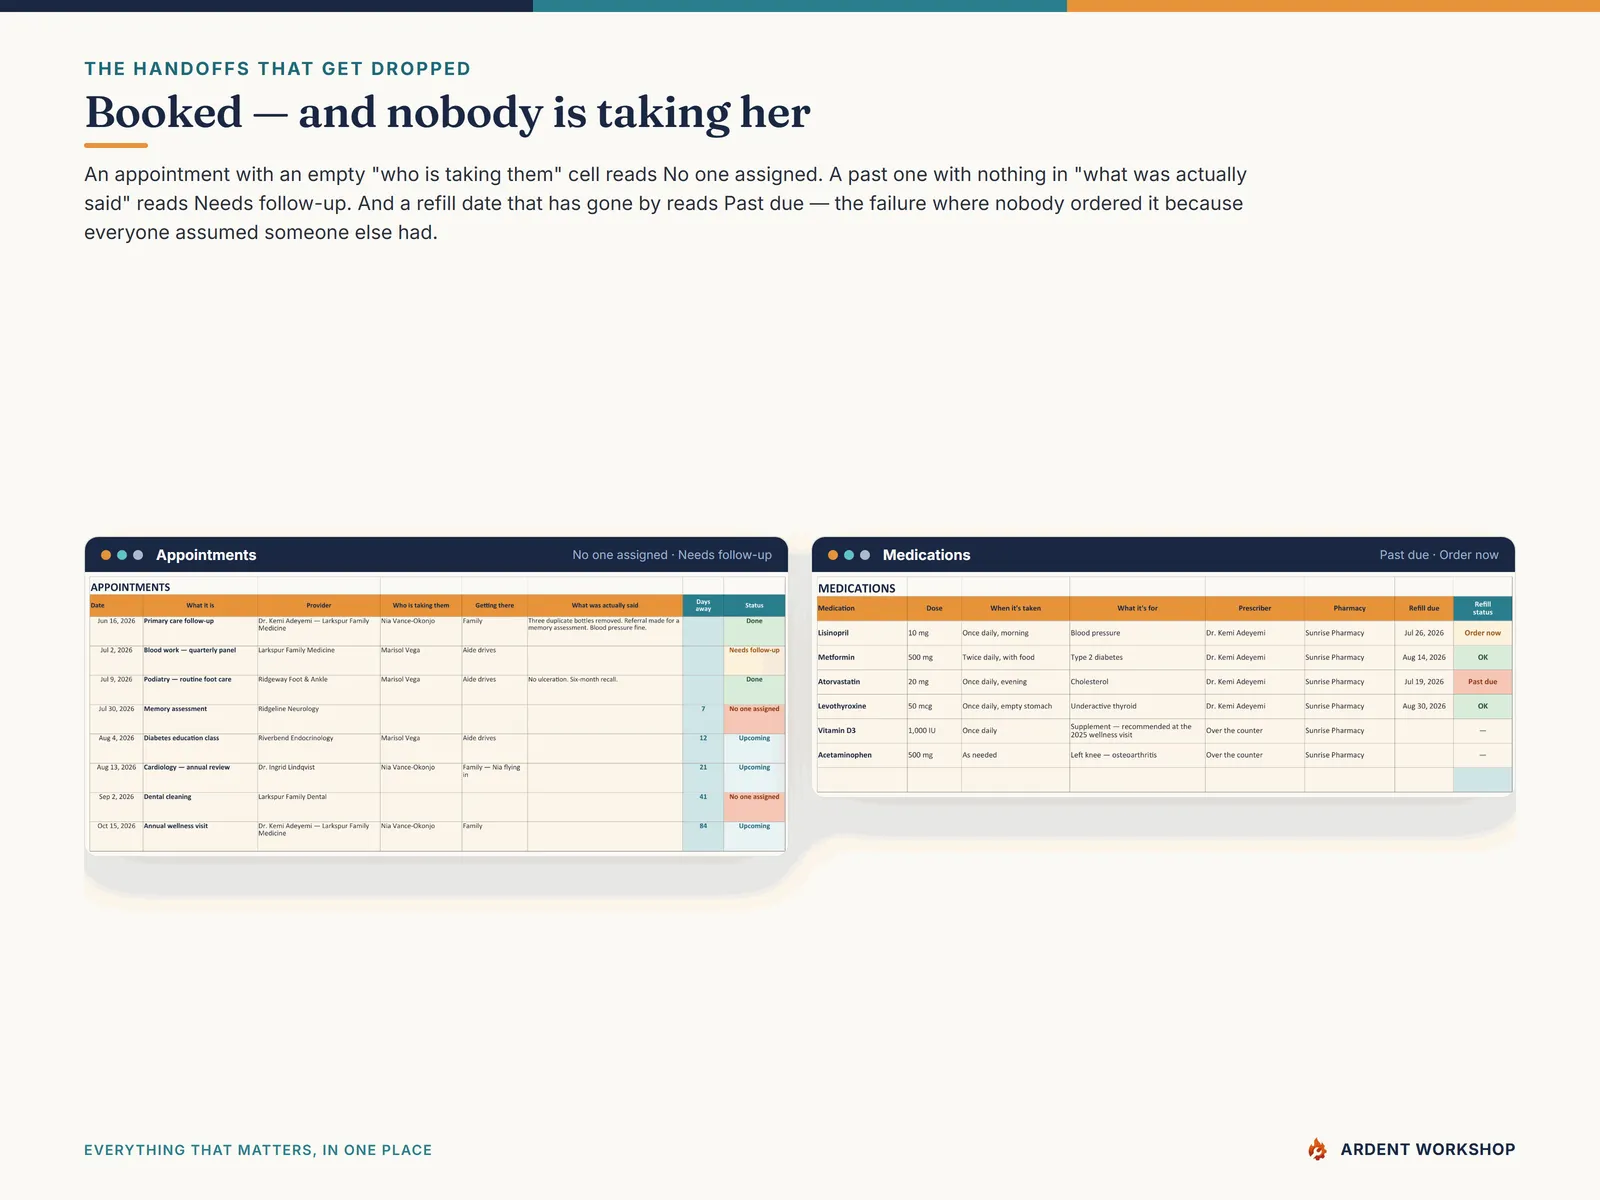Click the 'Order now' status for Lisinopril
Viewport: 1600px width, 1200px height.
click(1483, 633)
